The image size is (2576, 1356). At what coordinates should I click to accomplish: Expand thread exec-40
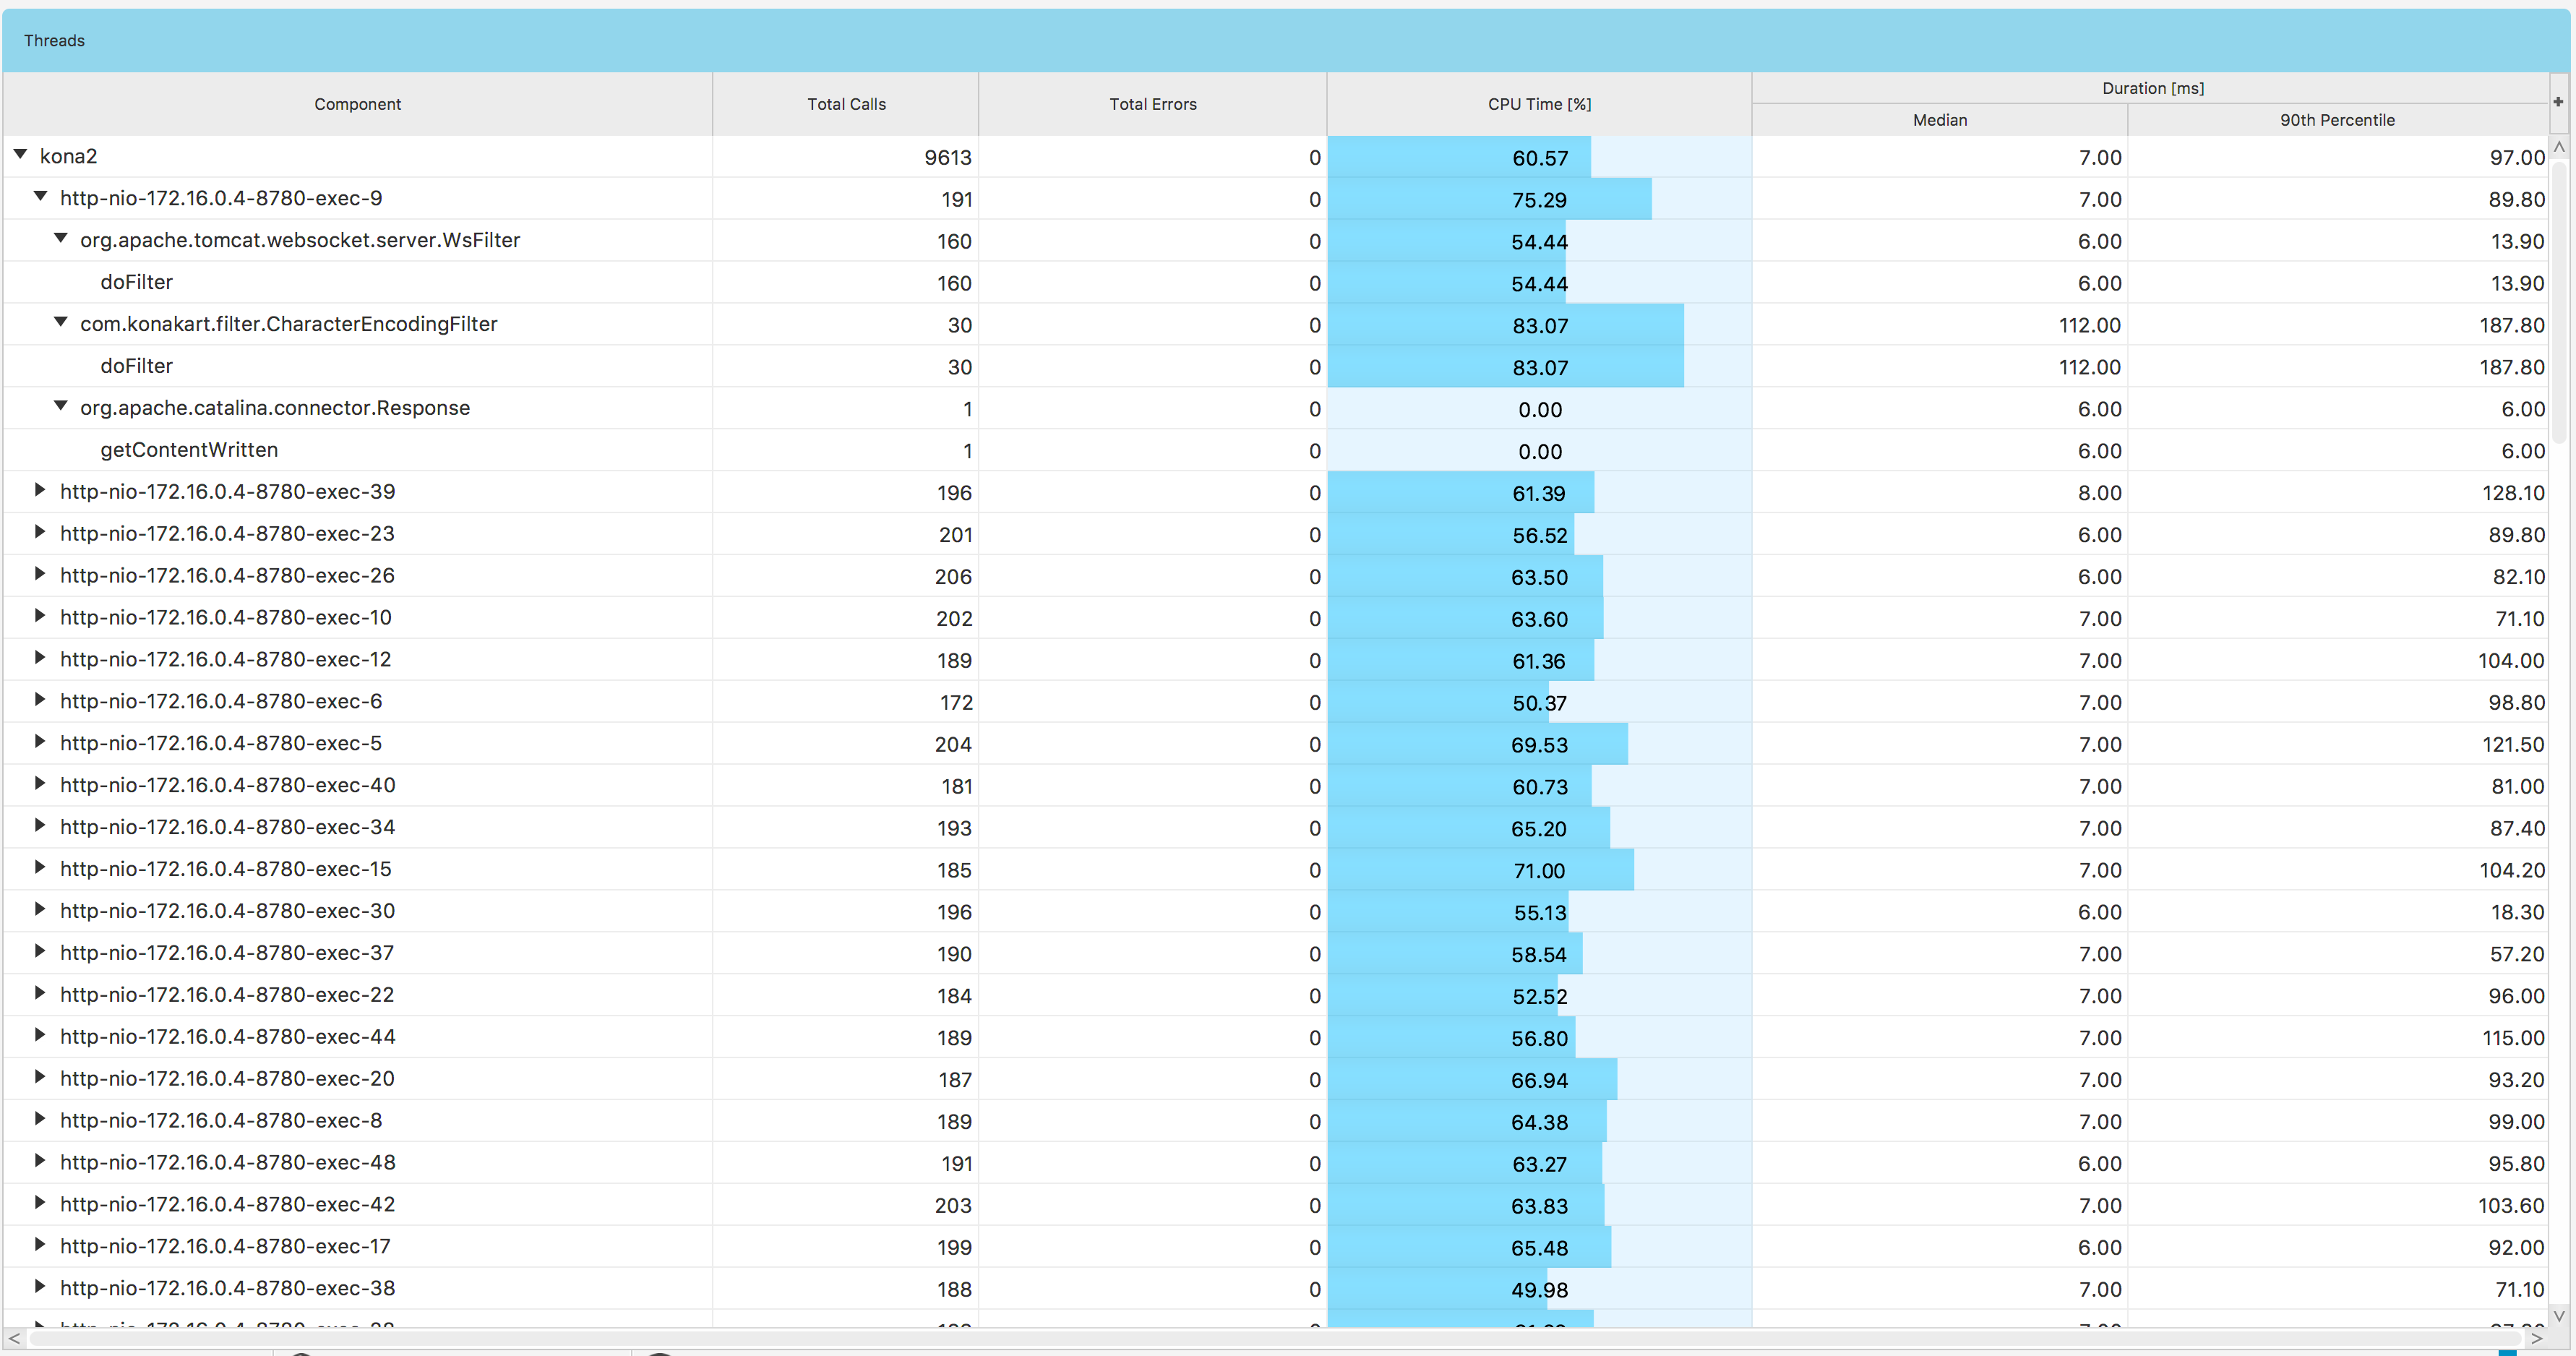click(40, 784)
